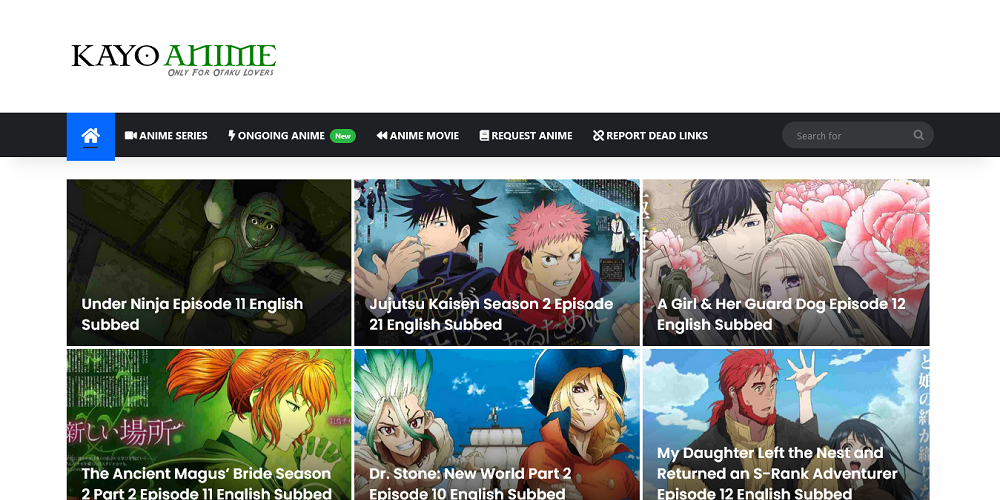Open My Daughter Left the Nest Episode 12

[x=777, y=473]
